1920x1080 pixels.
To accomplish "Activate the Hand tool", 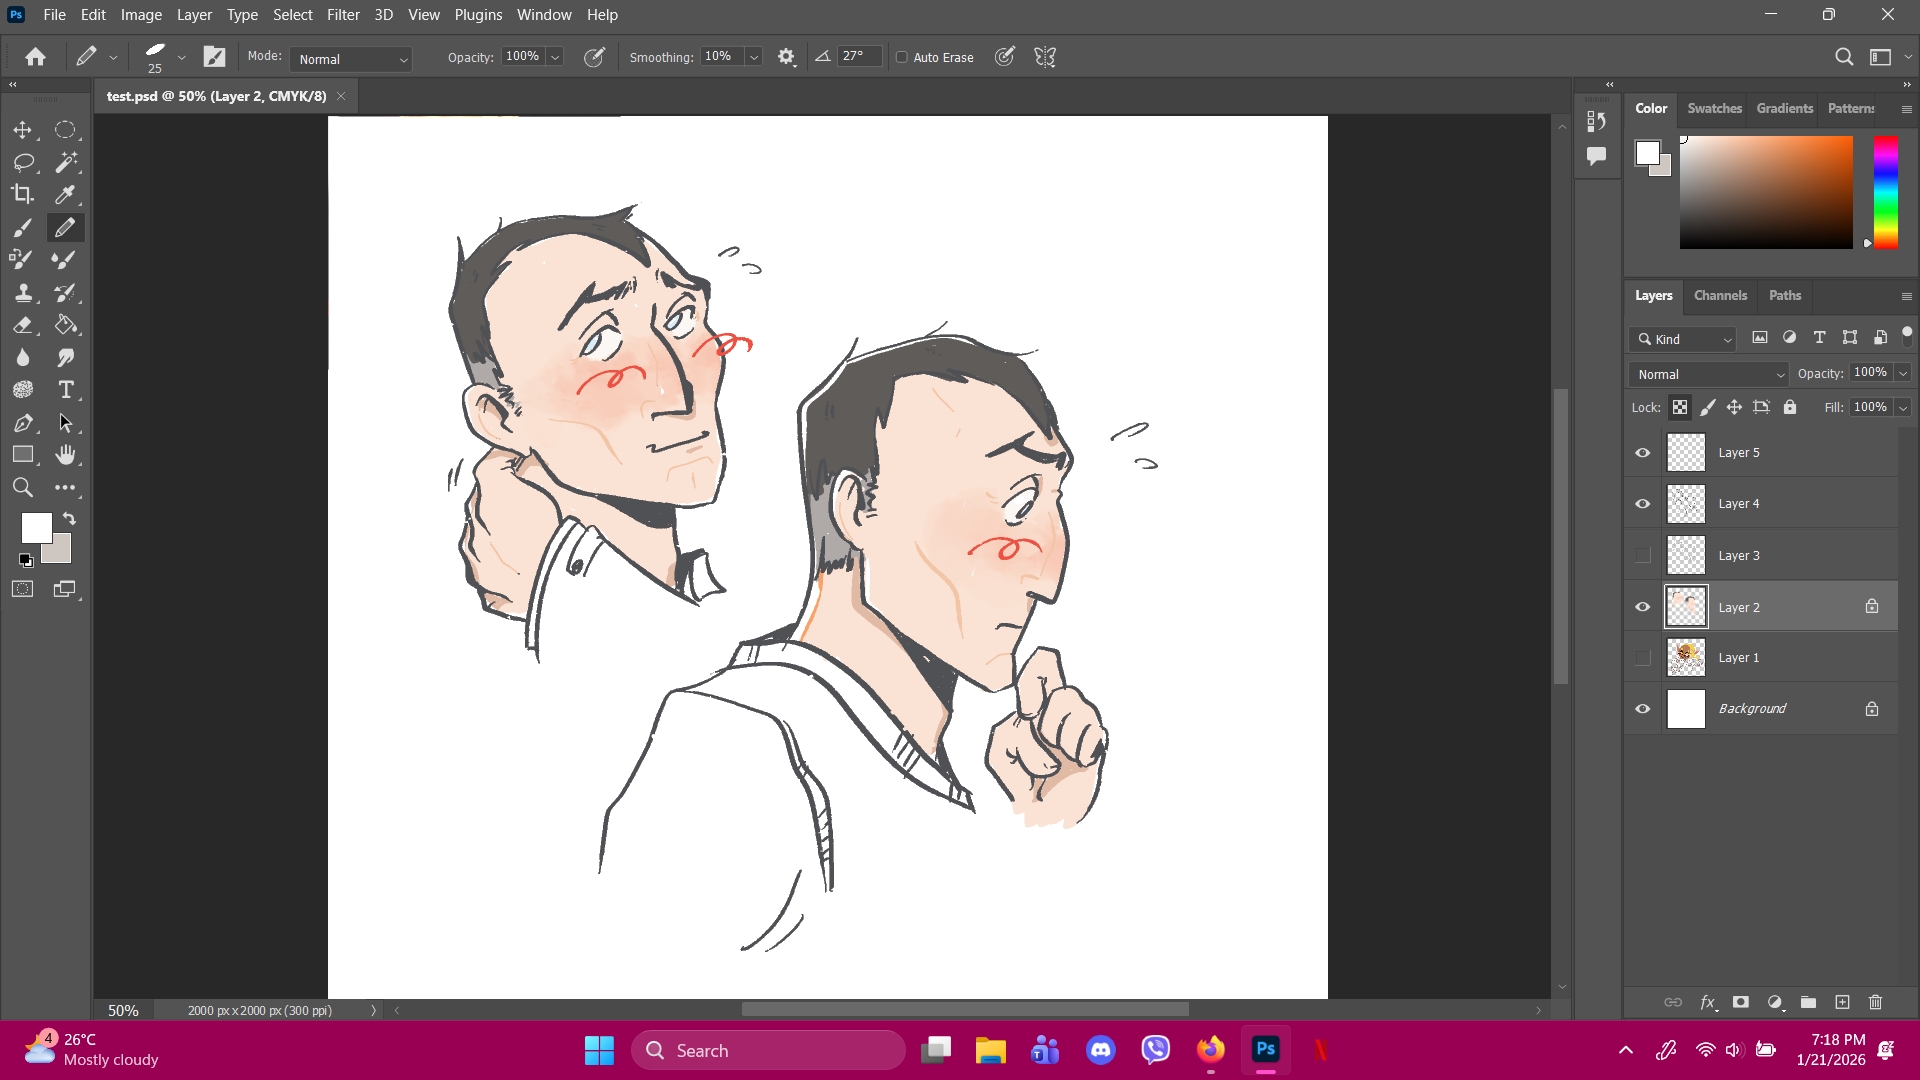I will click(x=65, y=455).
